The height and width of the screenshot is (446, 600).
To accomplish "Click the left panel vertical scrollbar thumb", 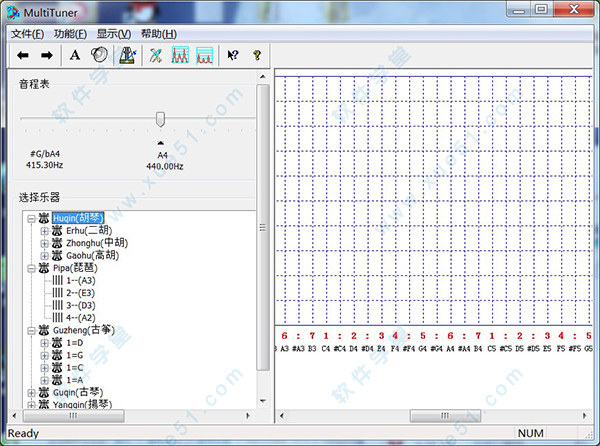I will point(263,228).
